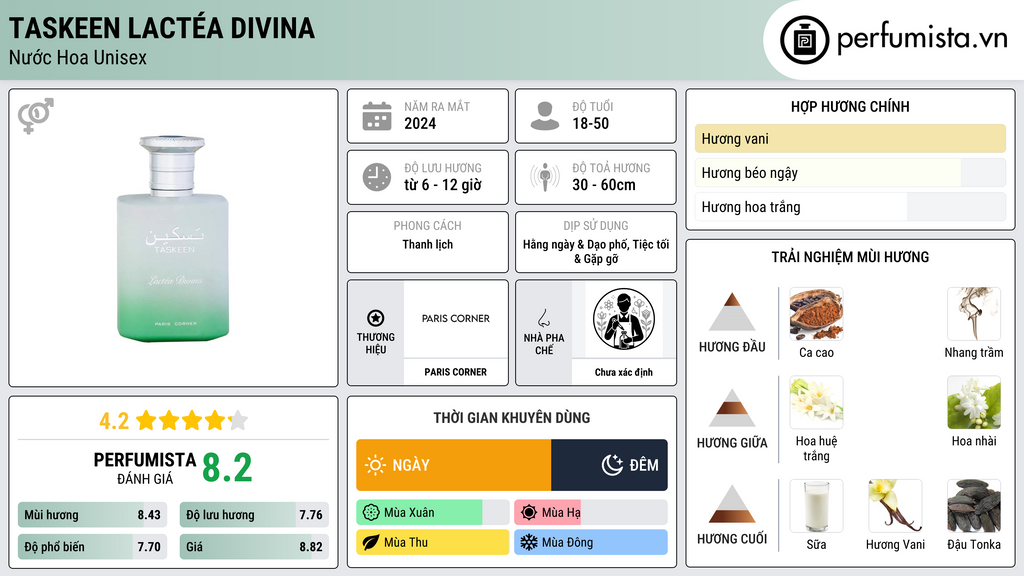Click the leaf icon for Mùa Thu
The image size is (1024, 576).
pyautogui.click(x=371, y=543)
